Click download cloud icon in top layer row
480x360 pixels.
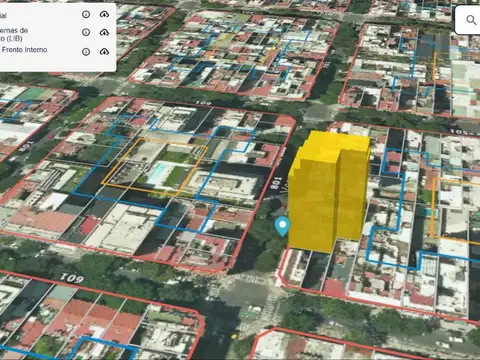104,14
